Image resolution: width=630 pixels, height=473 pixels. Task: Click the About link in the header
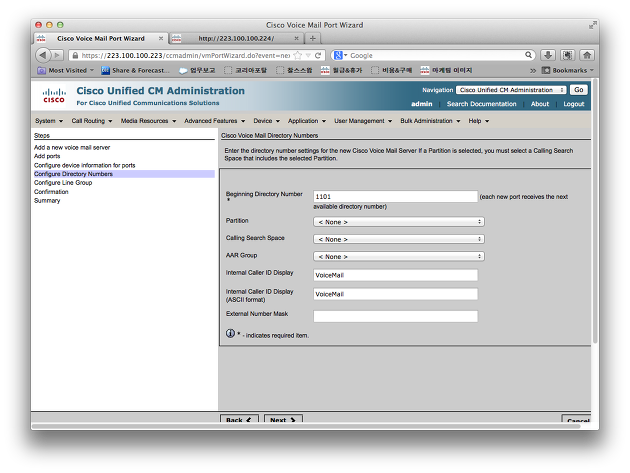coord(540,104)
